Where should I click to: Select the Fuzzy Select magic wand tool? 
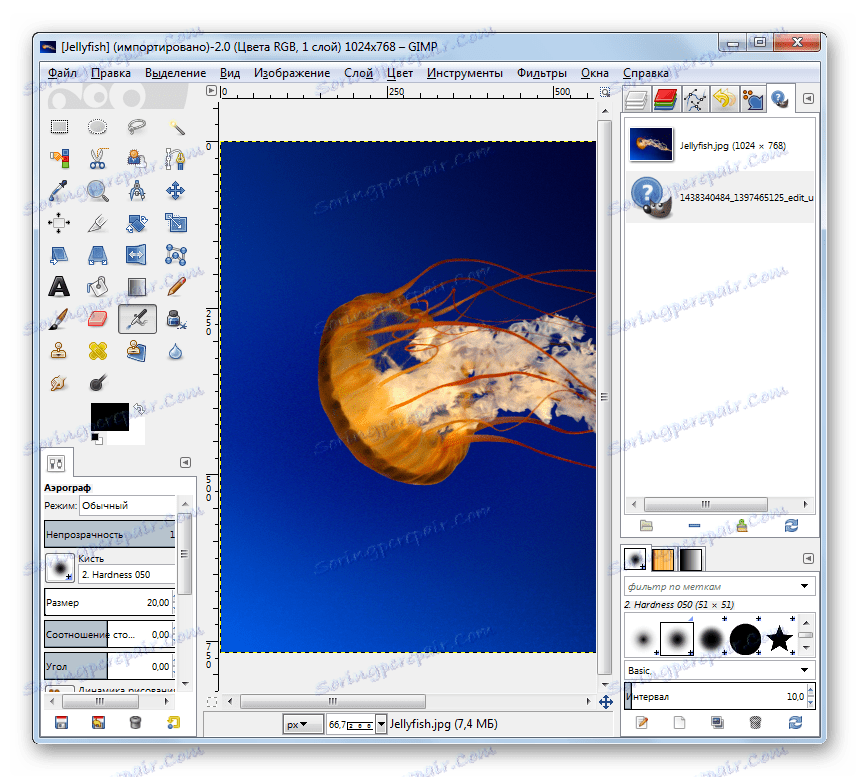coord(176,127)
